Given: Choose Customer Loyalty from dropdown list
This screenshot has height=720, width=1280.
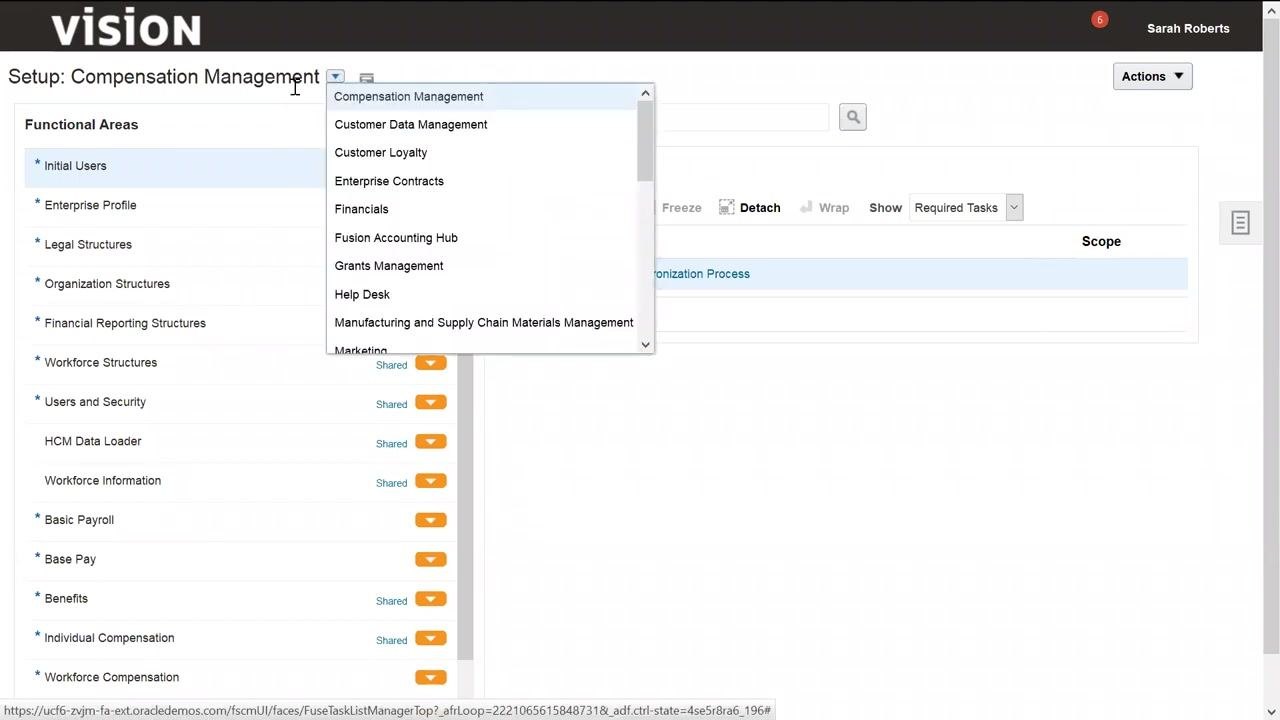Looking at the screenshot, I should click(482, 152).
